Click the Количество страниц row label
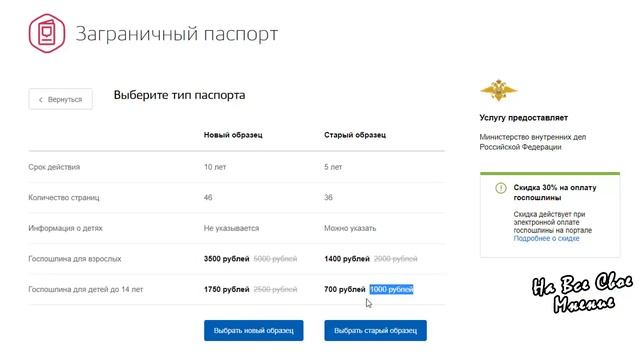 (64, 198)
